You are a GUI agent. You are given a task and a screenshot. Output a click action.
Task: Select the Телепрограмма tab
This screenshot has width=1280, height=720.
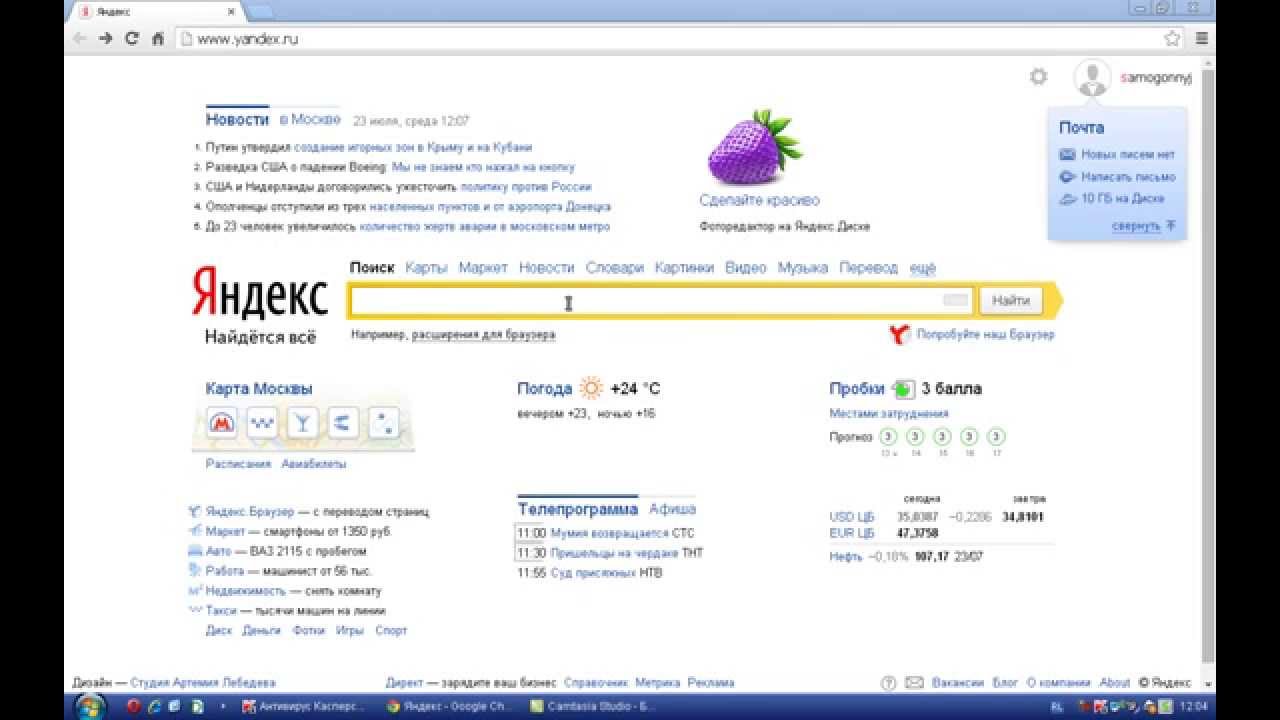pos(577,509)
